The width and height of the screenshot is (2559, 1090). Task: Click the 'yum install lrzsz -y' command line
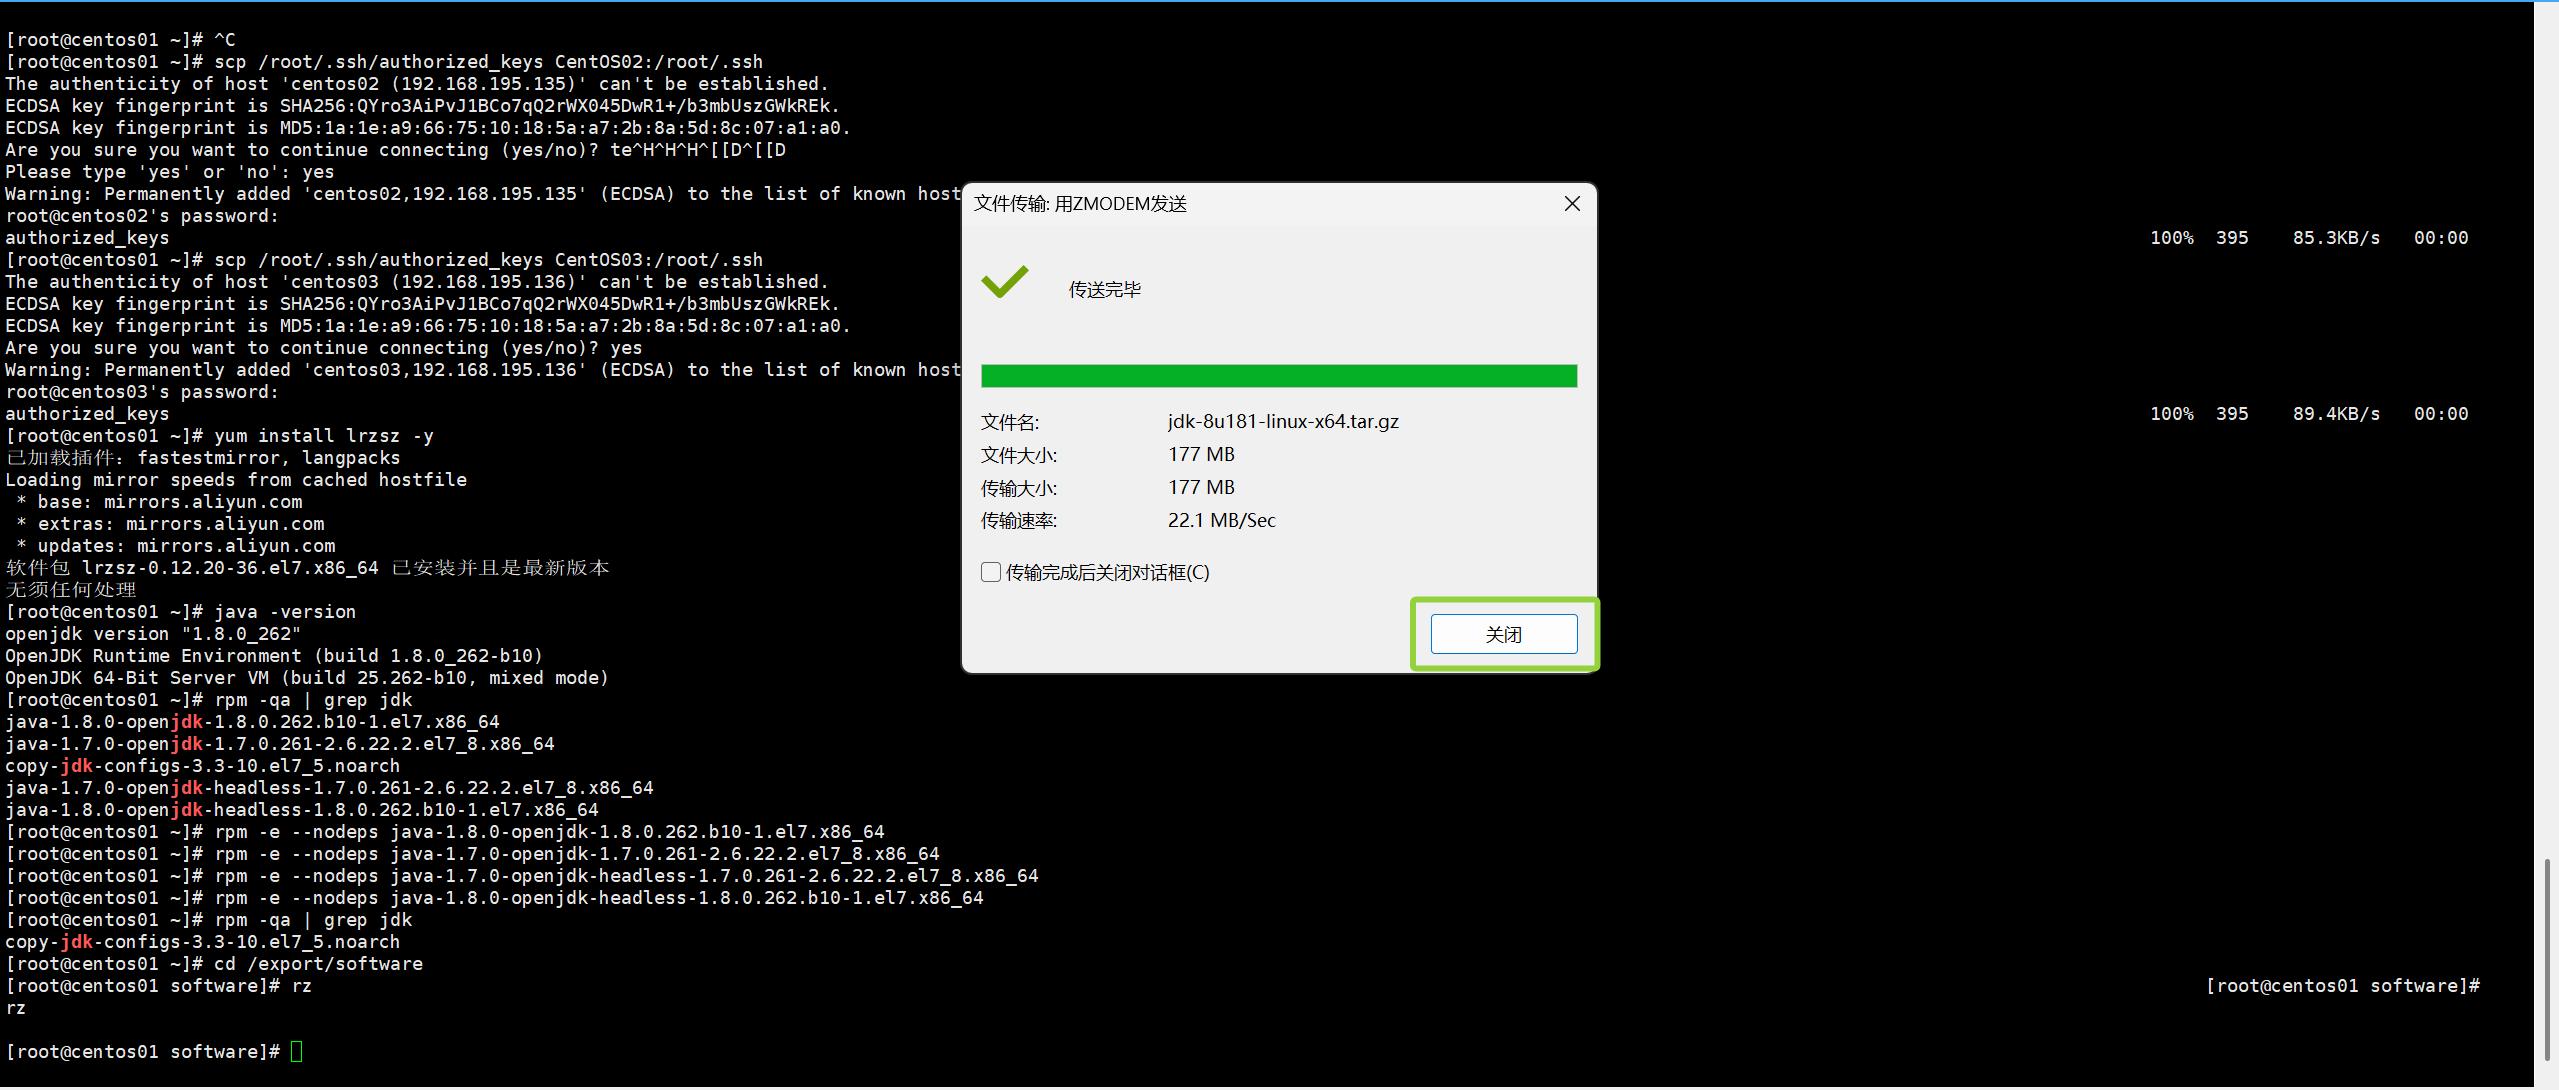click(323, 436)
